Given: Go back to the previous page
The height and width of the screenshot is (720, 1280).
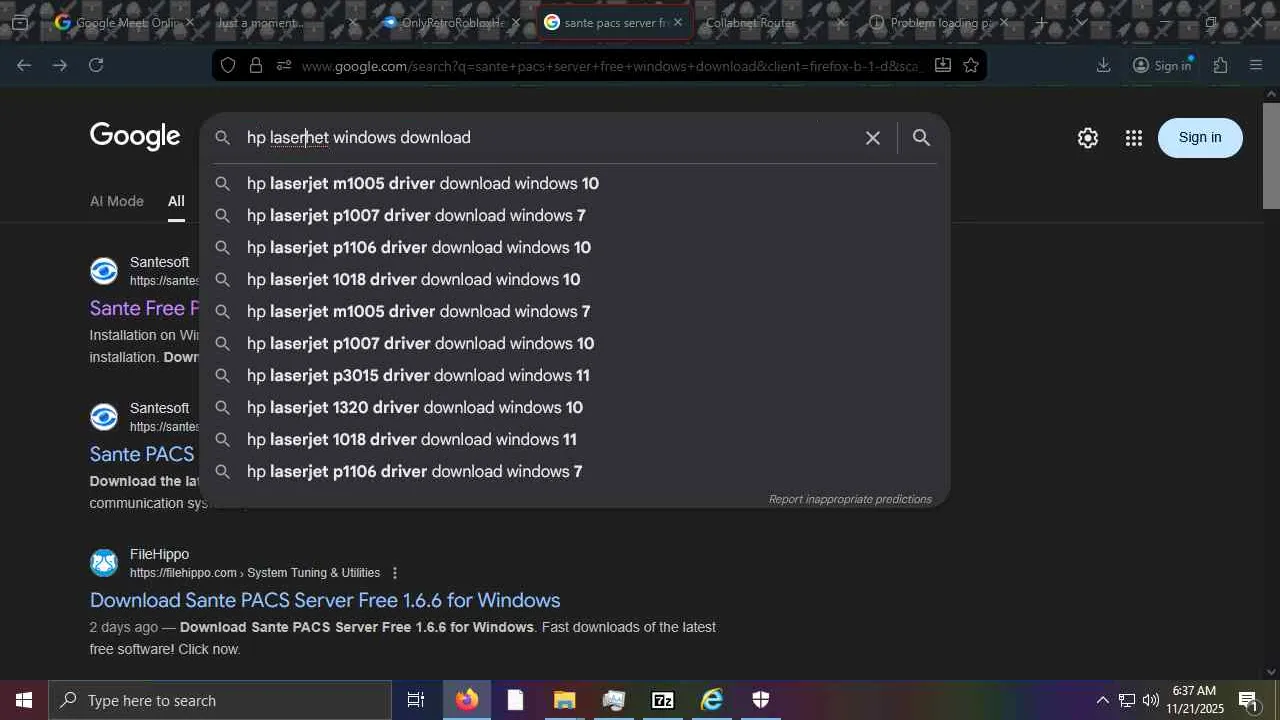Looking at the screenshot, I should [24, 65].
